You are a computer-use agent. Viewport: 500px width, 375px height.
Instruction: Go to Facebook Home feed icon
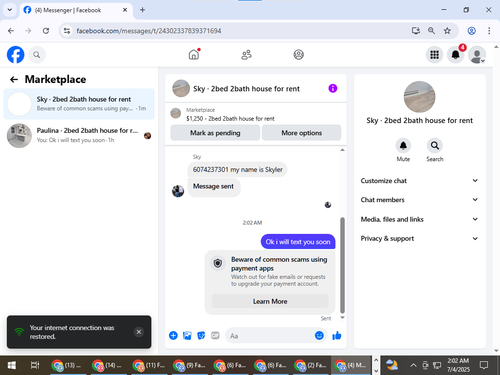tap(194, 54)
